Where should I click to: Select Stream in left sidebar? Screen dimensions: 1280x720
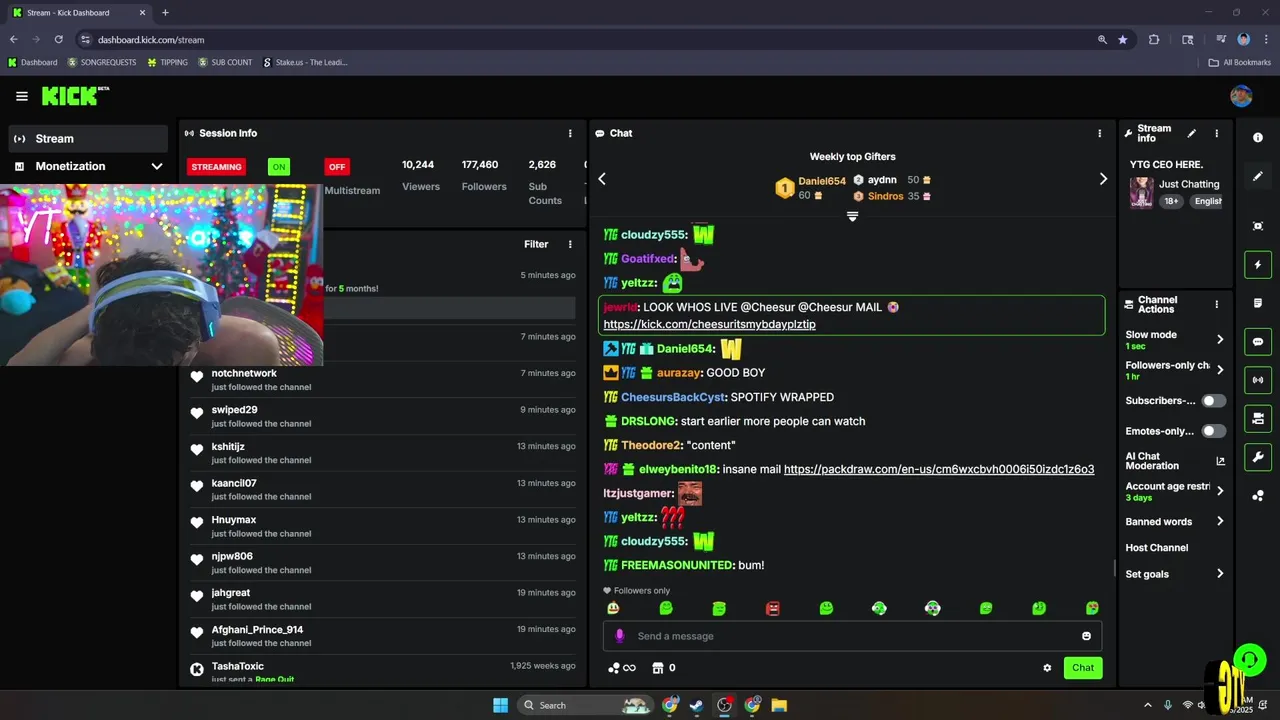pyautogui.click(x=88, y=139)
